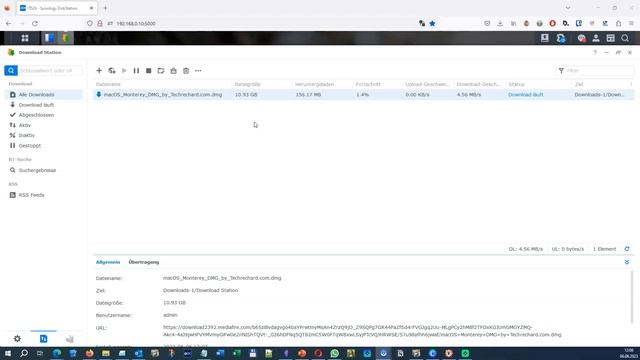Reload the browser page
Image resolution: width=640 pixels, height=360 pixels.
(35, 24)
